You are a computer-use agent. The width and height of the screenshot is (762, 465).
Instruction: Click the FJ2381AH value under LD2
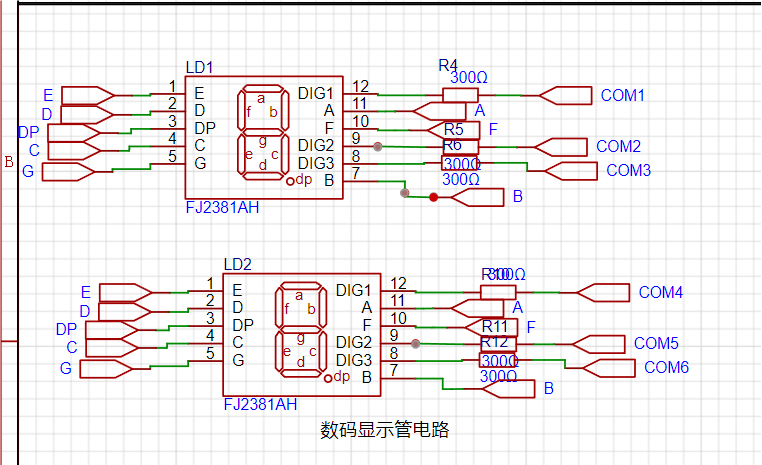point(260,404)
